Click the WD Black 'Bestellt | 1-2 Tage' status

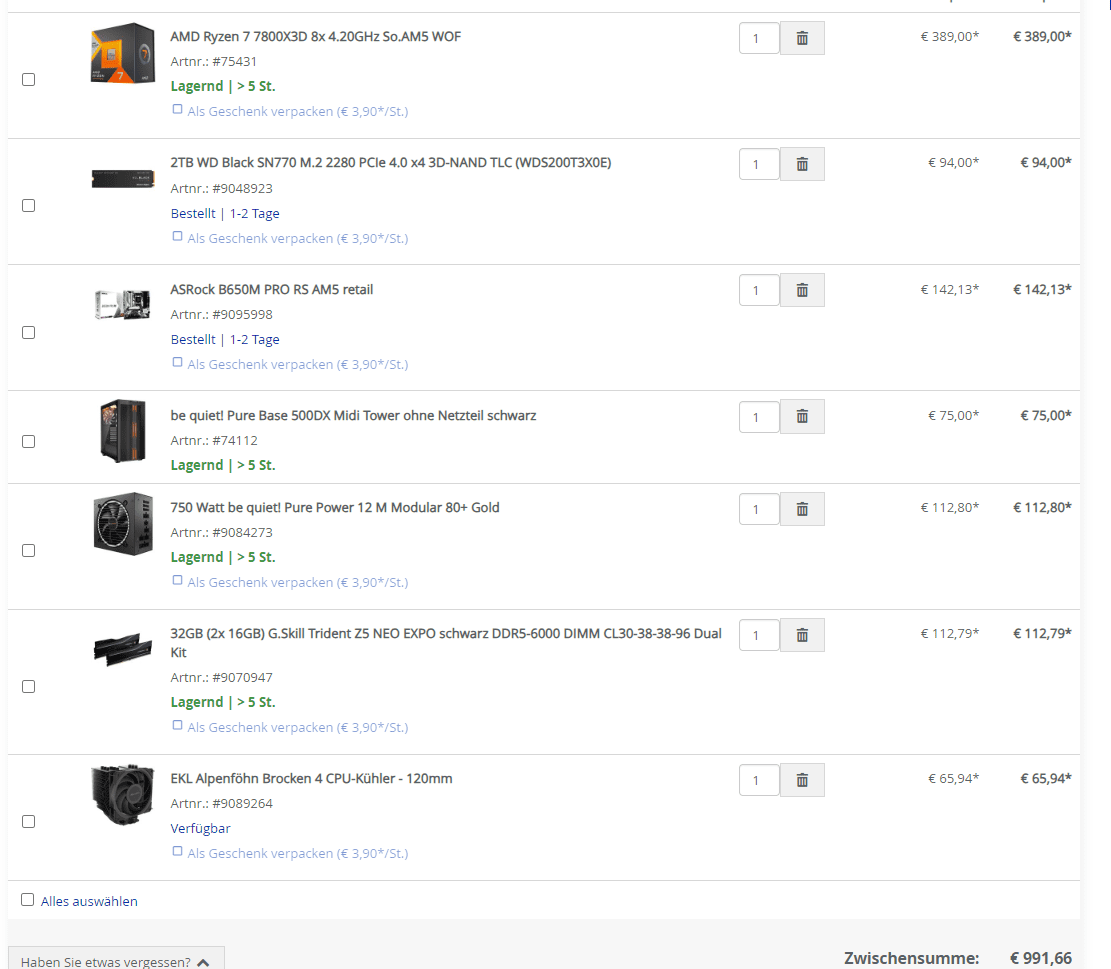[x=225, y=214]
